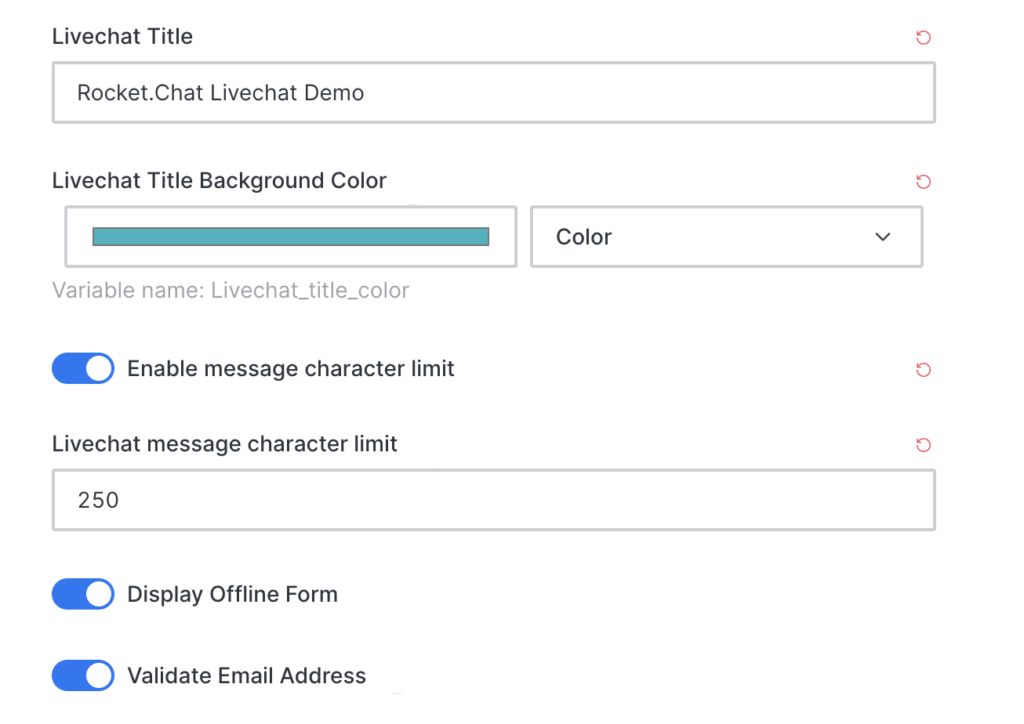Turn off the Display Offline Form switch
Viewport: 1024px width, 724px height.
(83, 594)
